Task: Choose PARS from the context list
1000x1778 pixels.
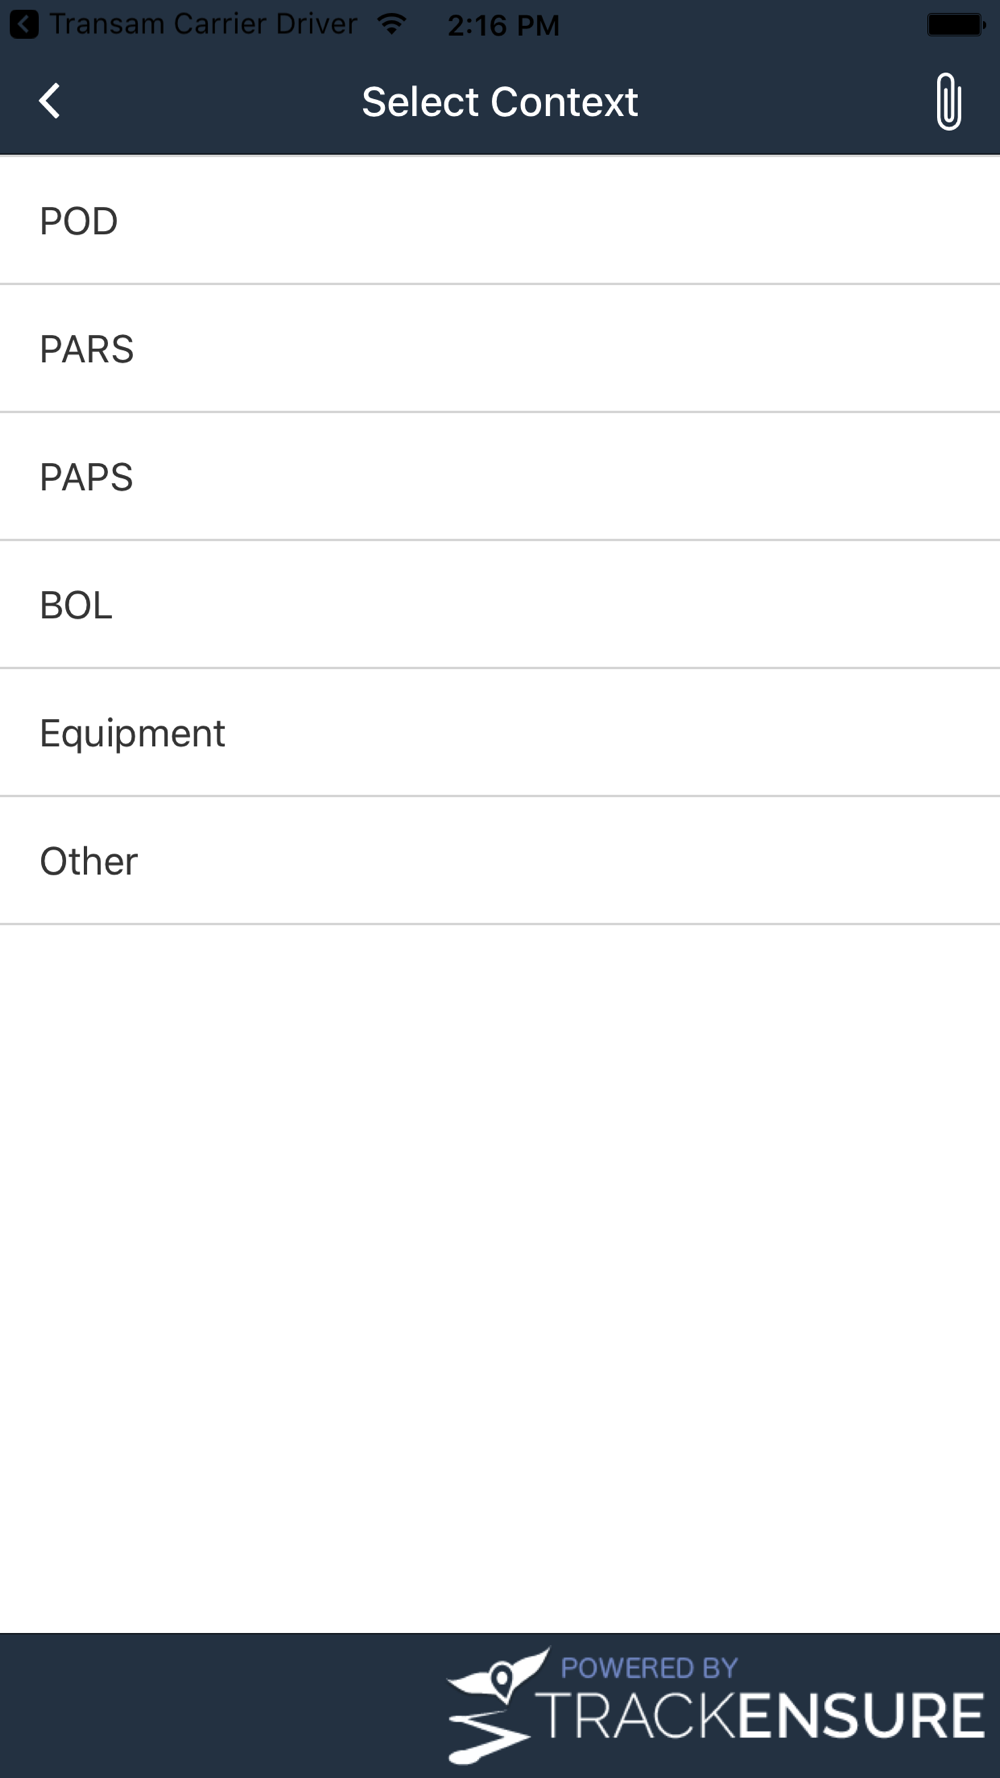Action: tap(500, 349)
